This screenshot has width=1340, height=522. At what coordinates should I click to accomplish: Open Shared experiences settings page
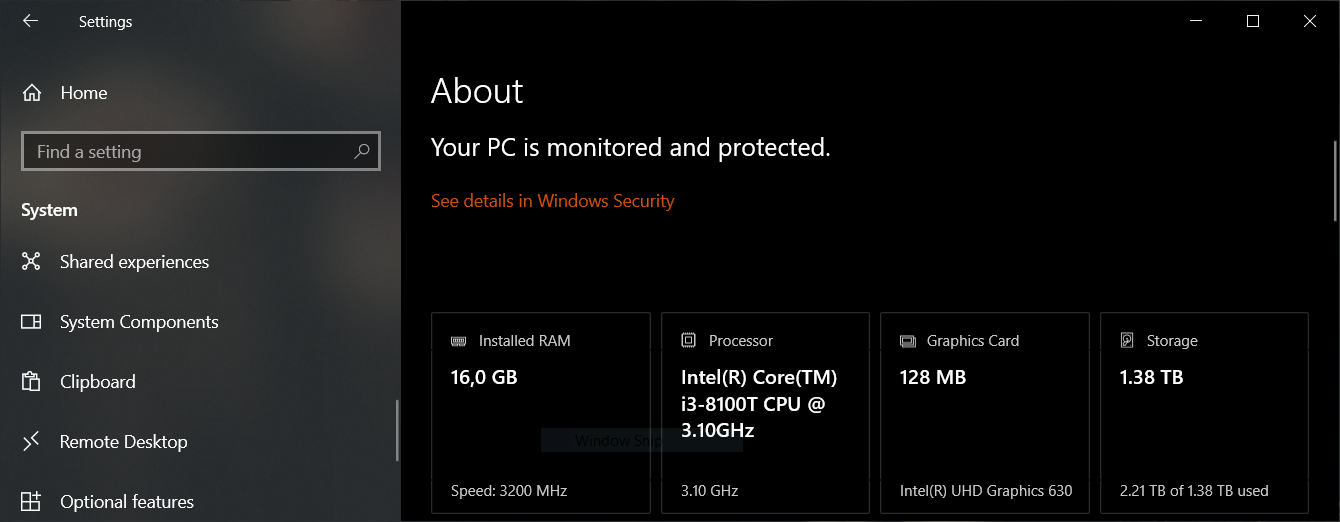click(x=134, y=262)
